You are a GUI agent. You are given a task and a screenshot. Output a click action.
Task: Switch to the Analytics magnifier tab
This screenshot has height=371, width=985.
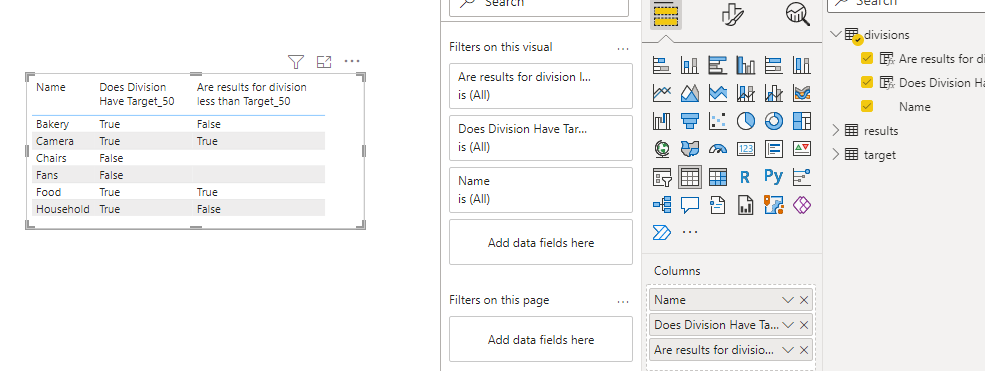pyautogui.click(x=798, y=14)
